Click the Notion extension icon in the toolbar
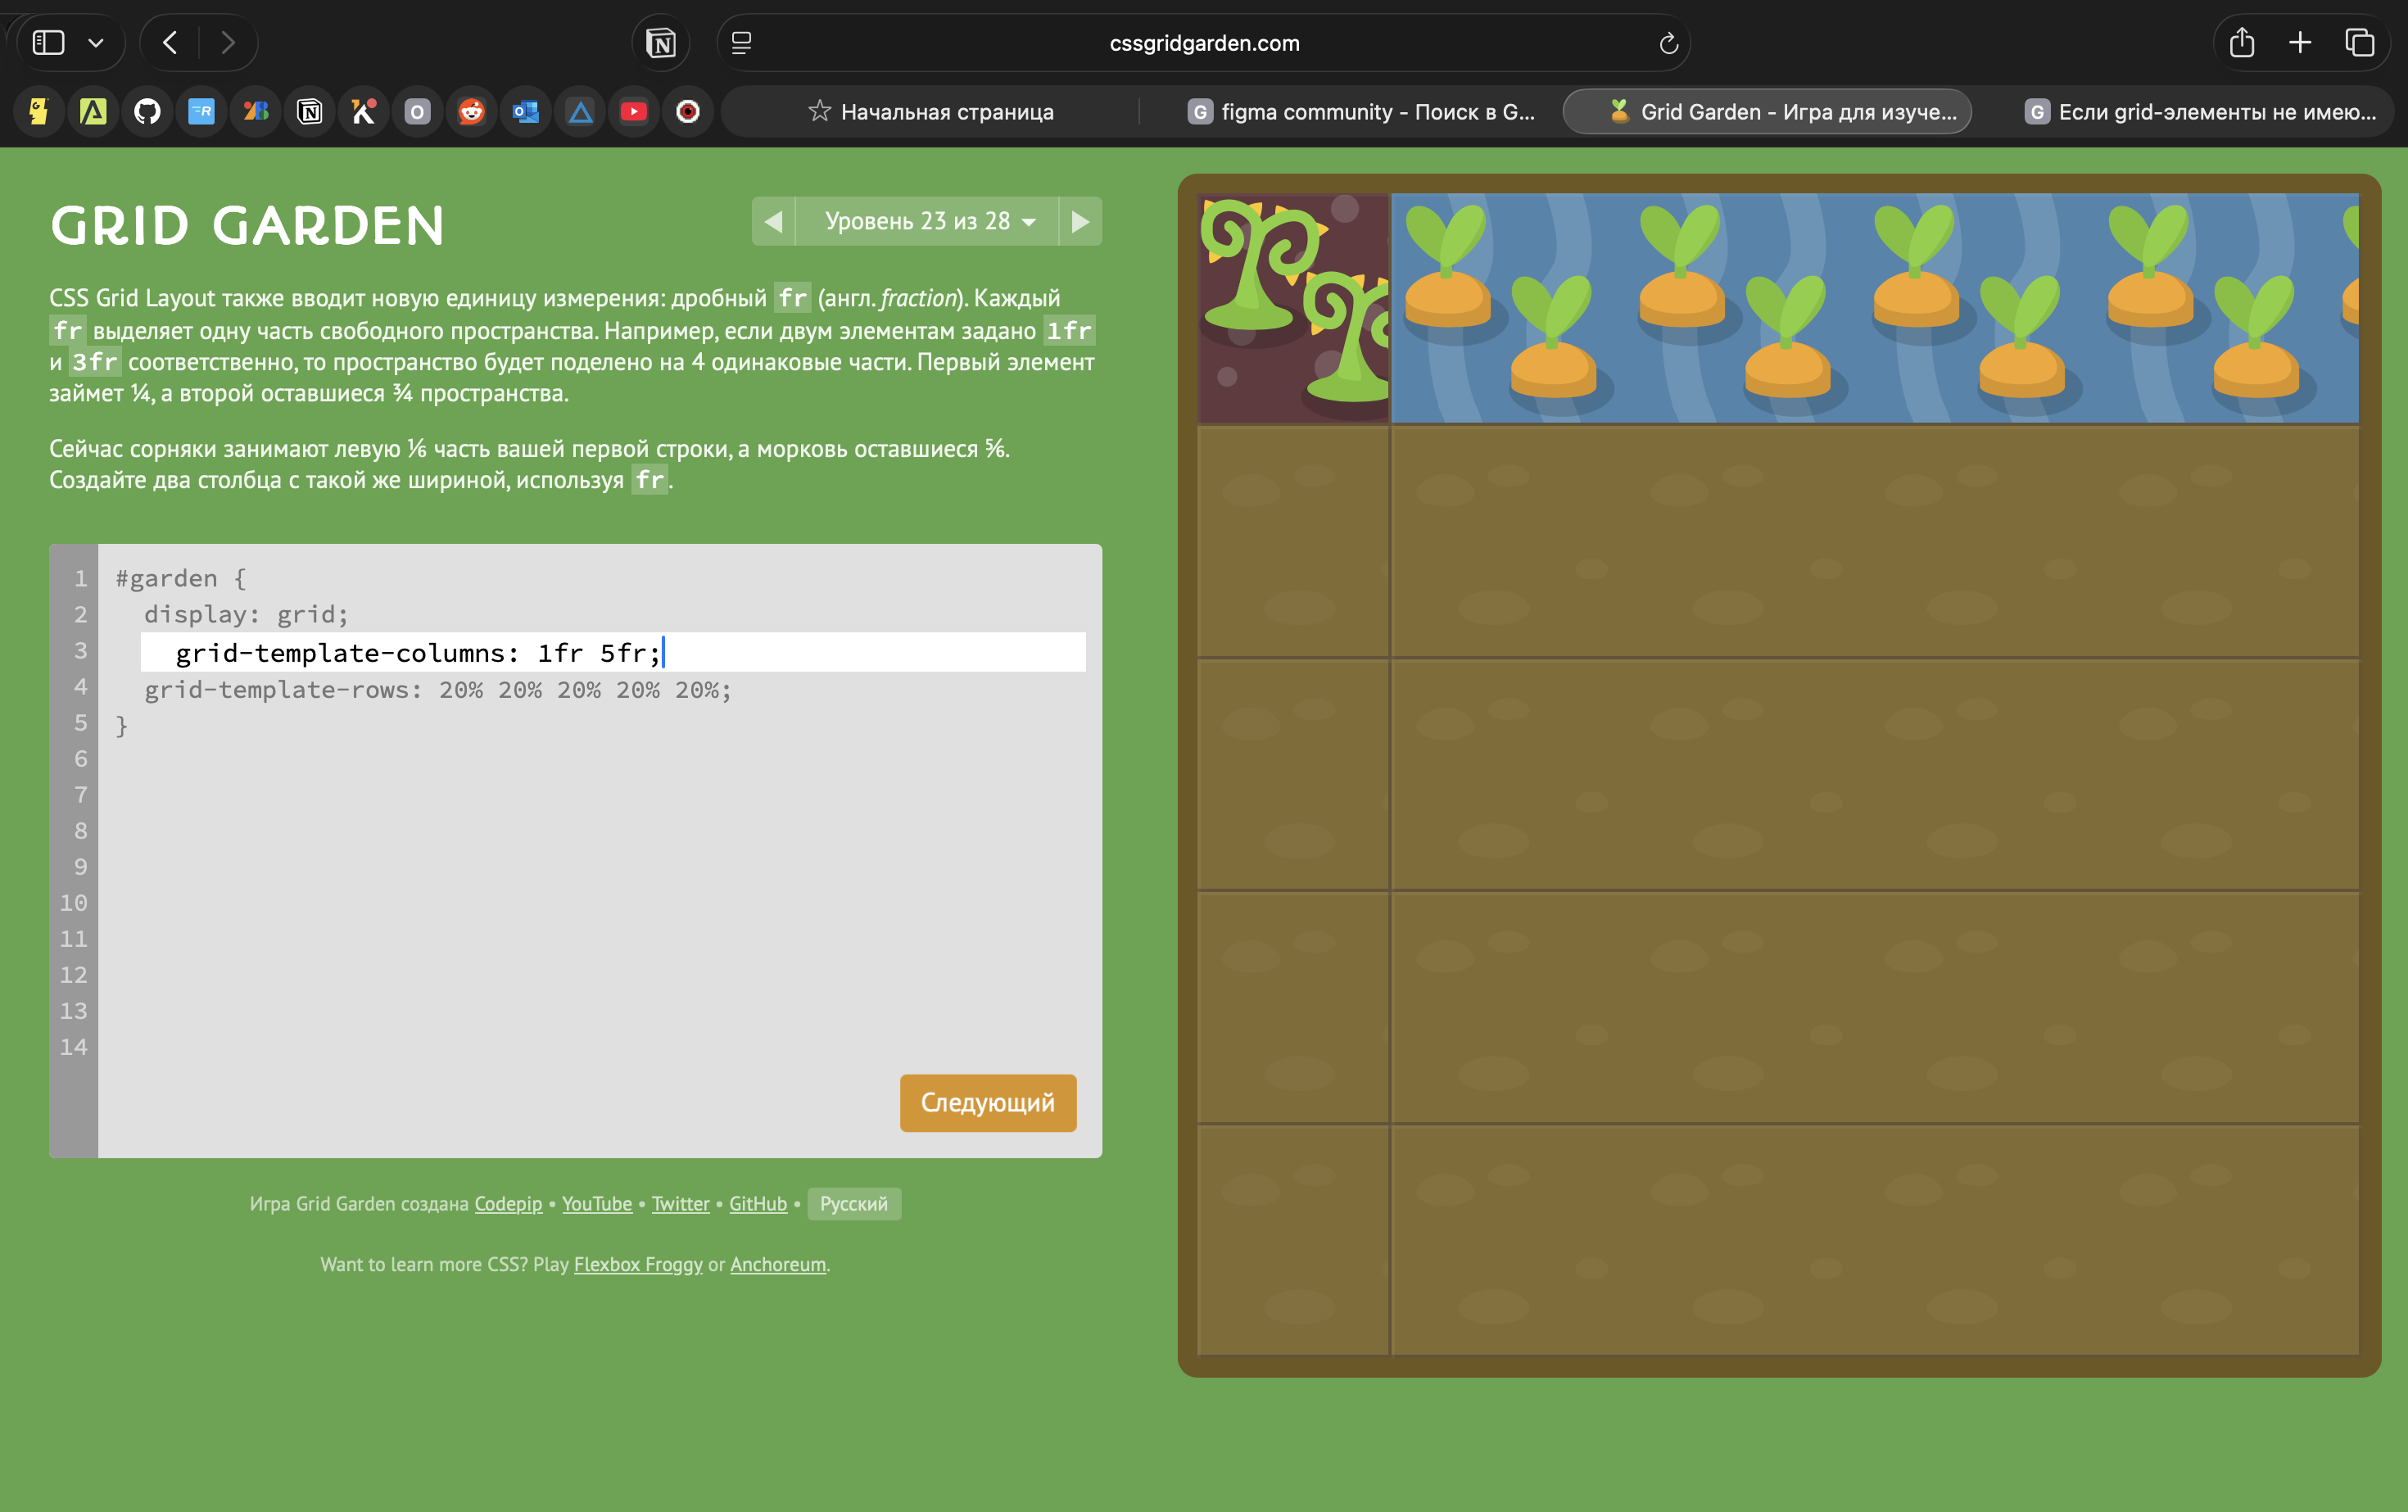2408x1512 pixels. 661,43
